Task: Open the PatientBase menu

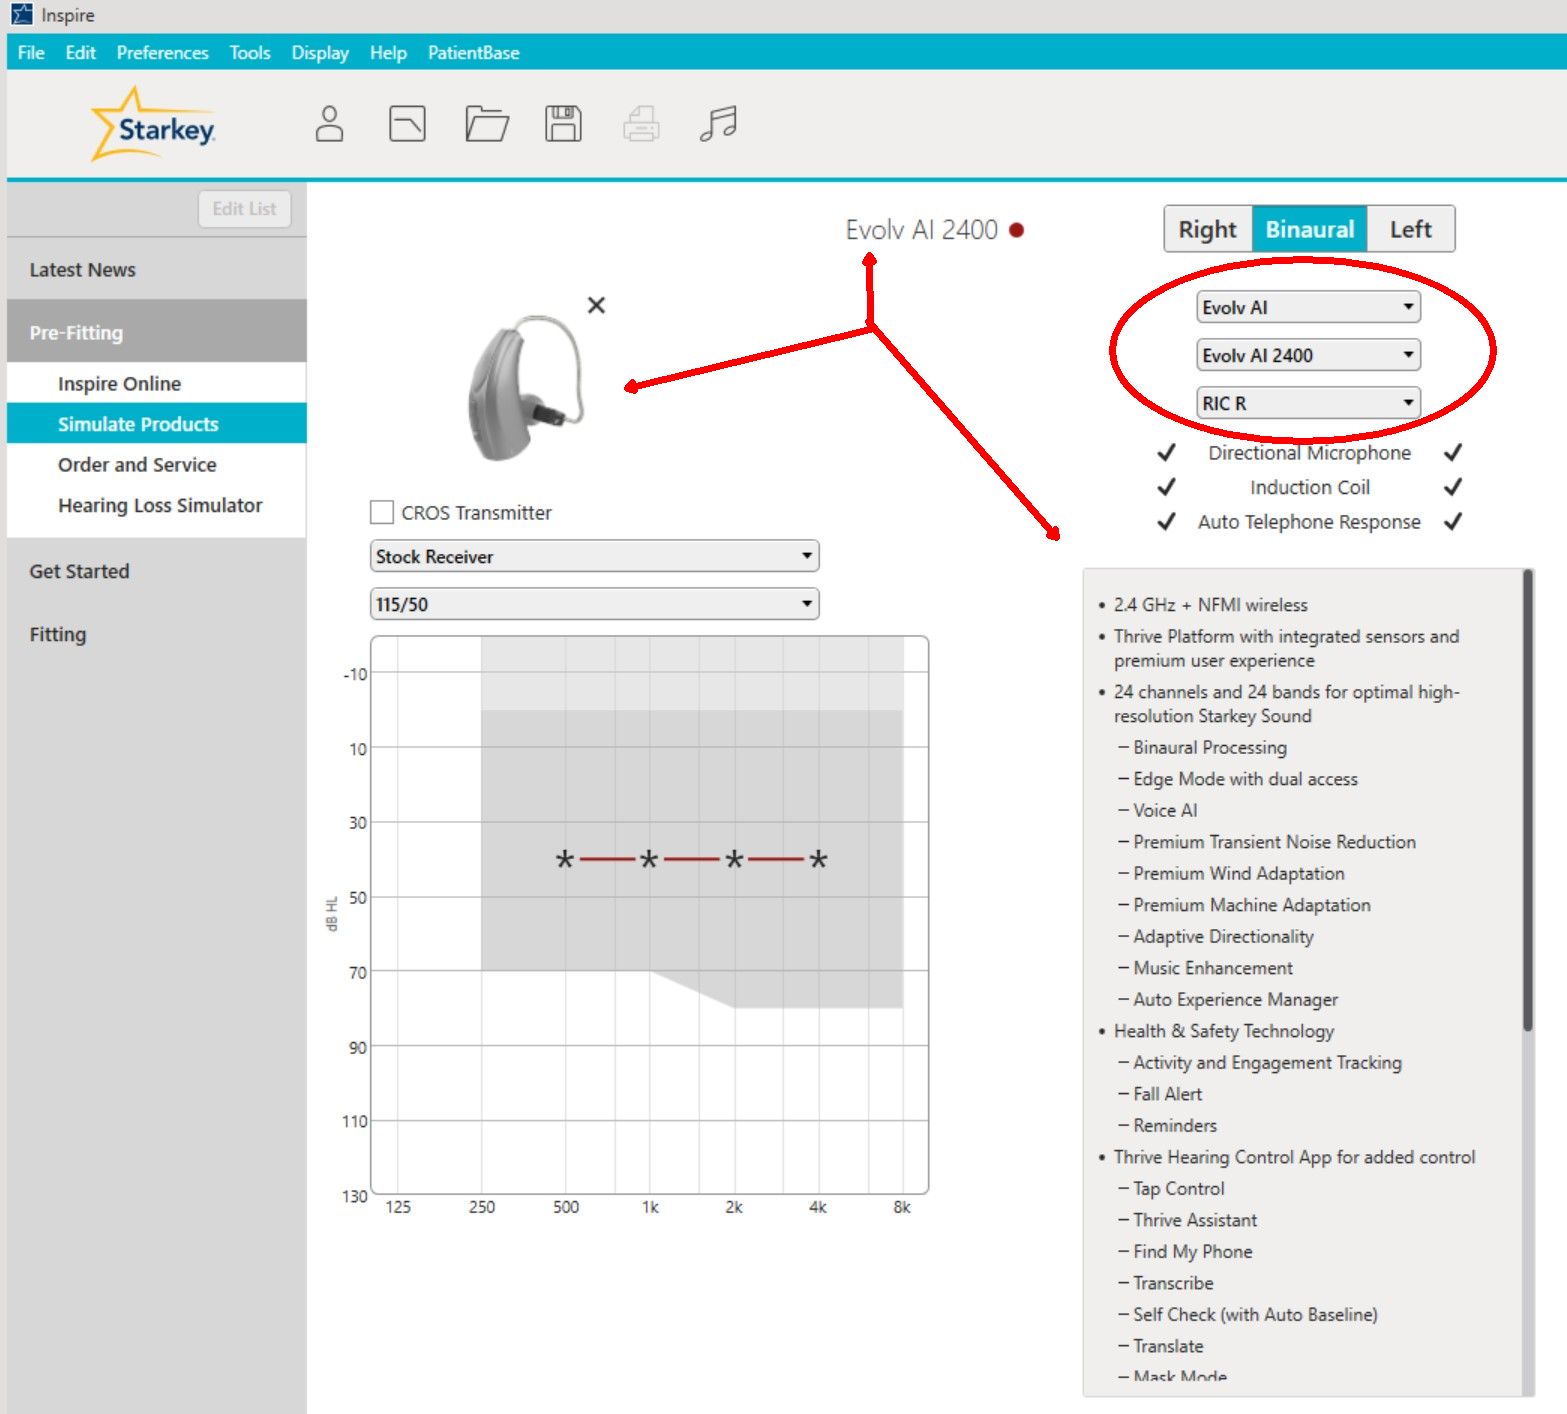Action: (x=474, y=53)
